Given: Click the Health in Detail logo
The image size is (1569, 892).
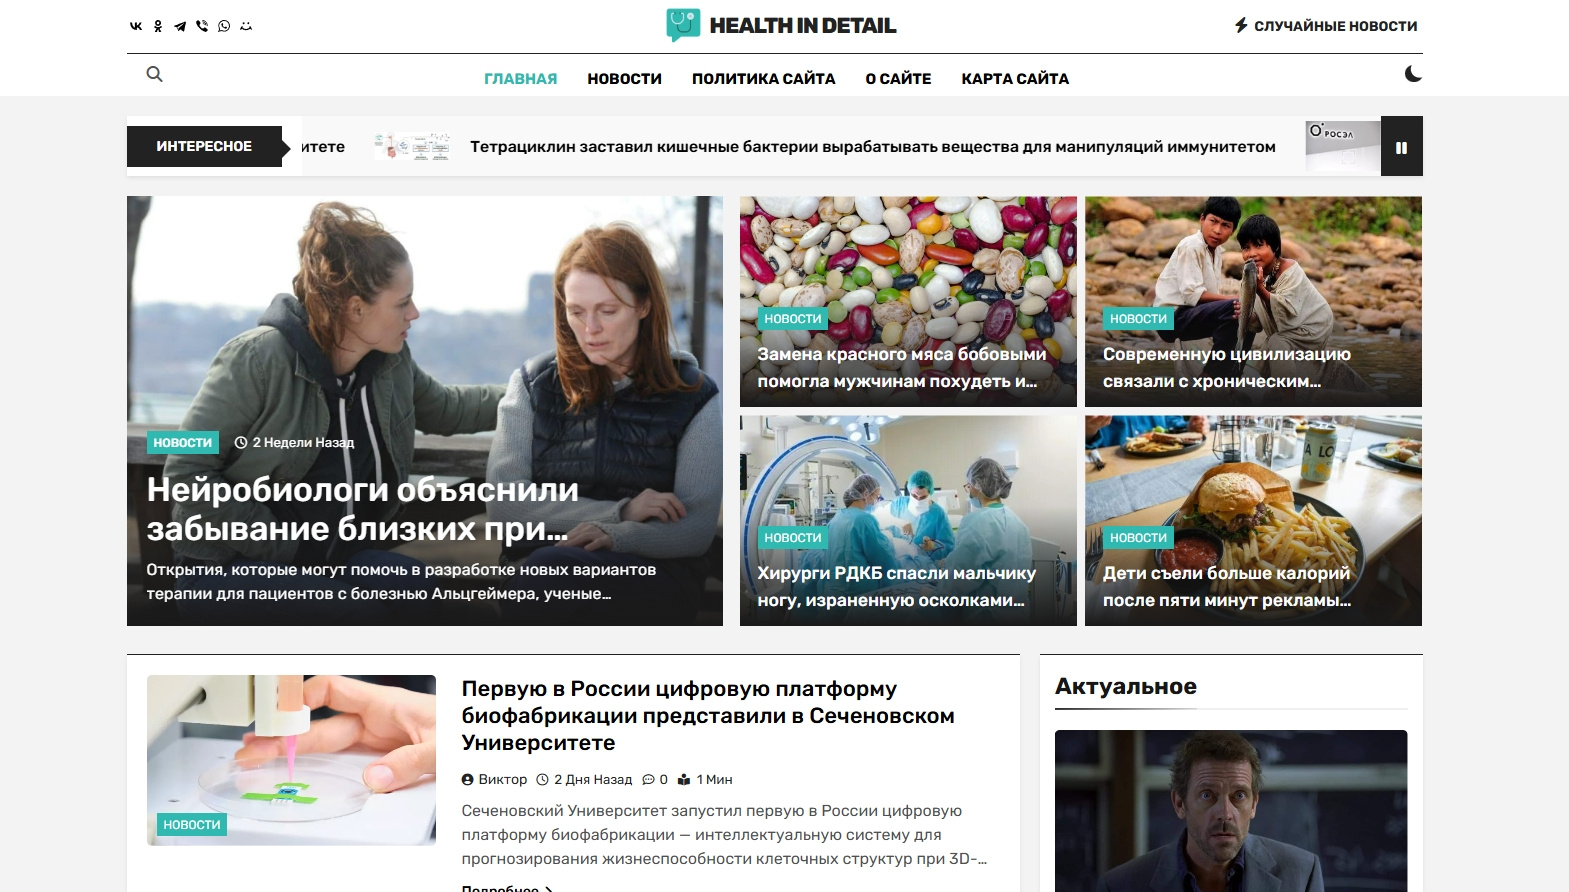Looking at the screenshot, I should tap(782, 25).
